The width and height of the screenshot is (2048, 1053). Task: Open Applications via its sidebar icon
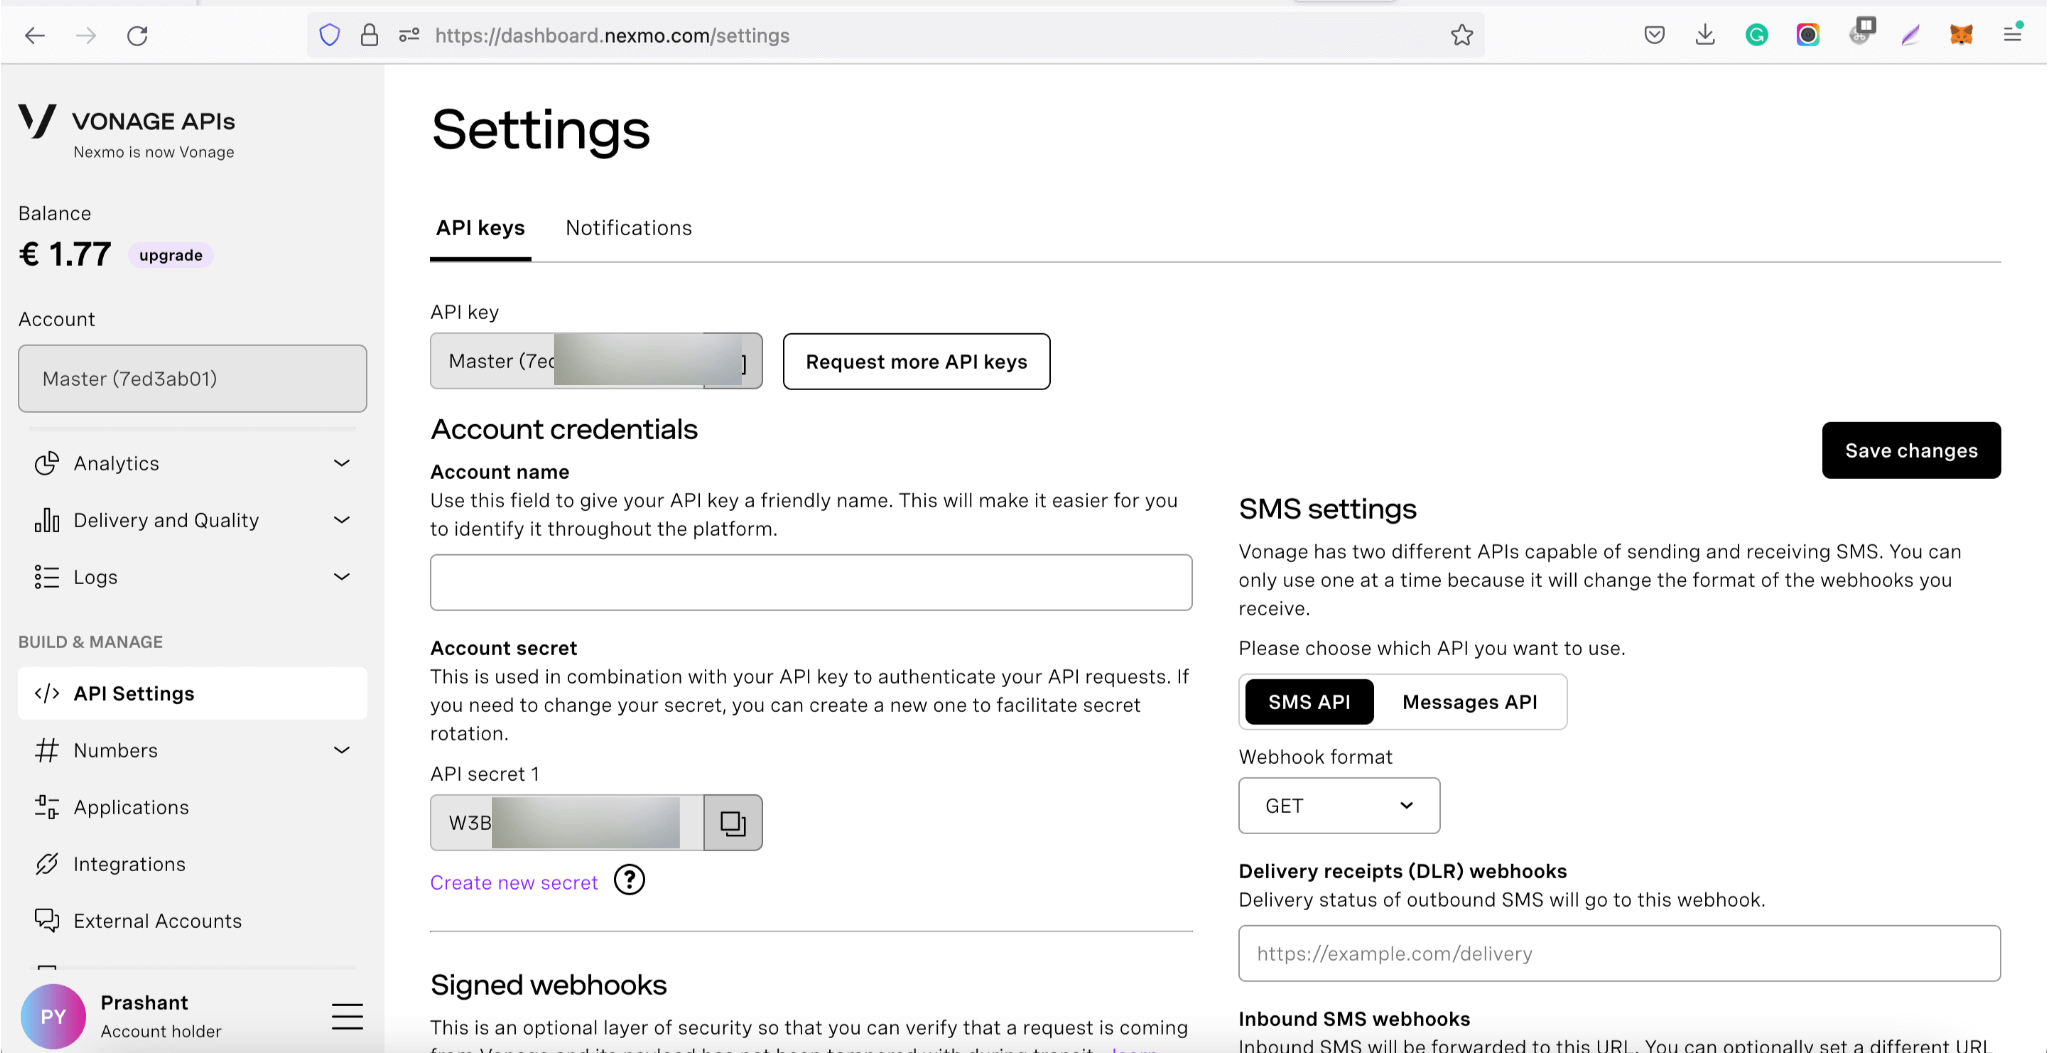pyautogui.click(x=46, y=807)
